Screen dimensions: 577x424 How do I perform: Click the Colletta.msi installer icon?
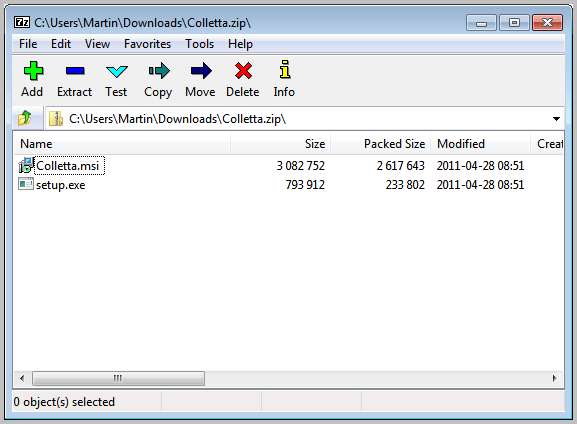coord(25,166)
